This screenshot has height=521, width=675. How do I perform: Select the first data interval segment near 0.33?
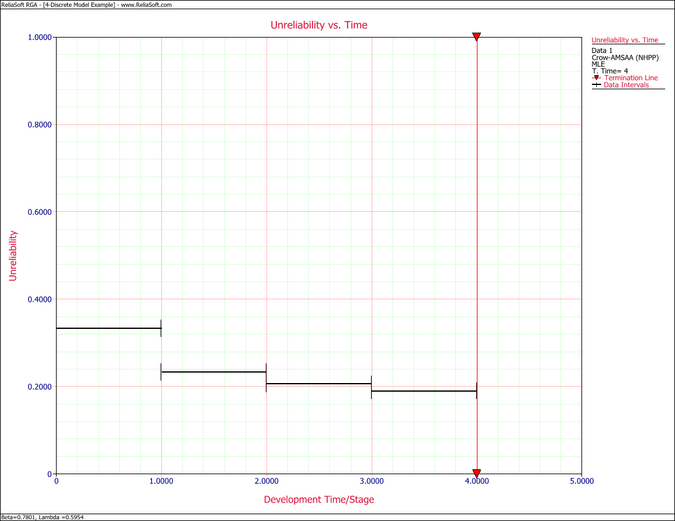[108, 328]
